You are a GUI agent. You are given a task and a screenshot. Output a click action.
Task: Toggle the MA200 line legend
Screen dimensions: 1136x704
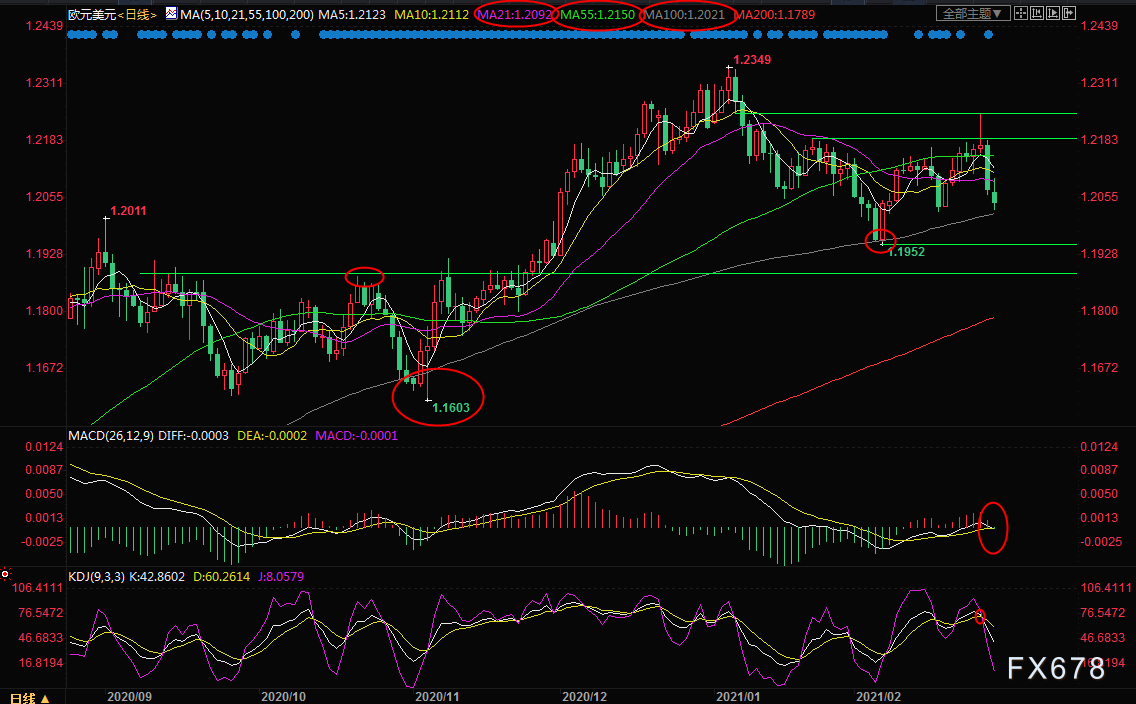click(x=774, y=14)
